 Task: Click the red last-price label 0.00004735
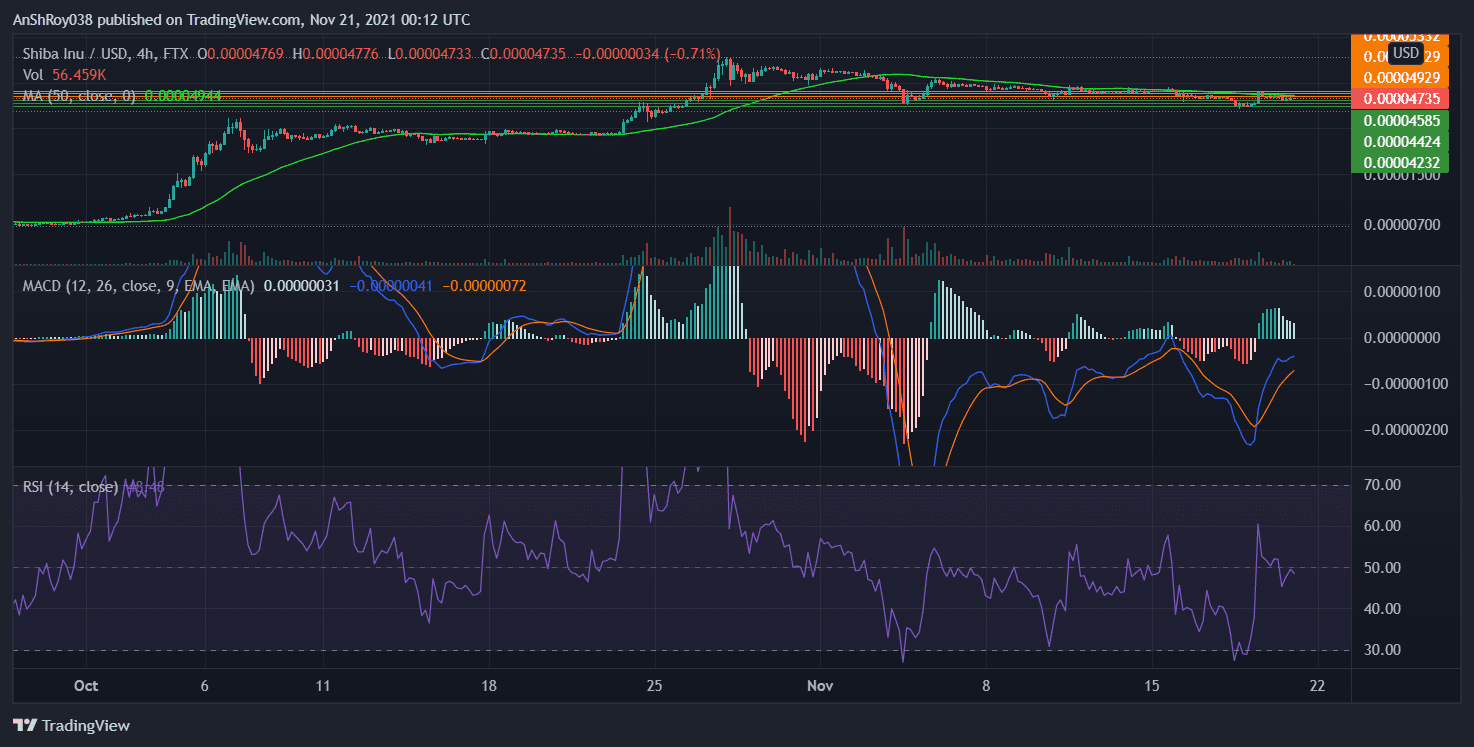(x=1403, y=98)
